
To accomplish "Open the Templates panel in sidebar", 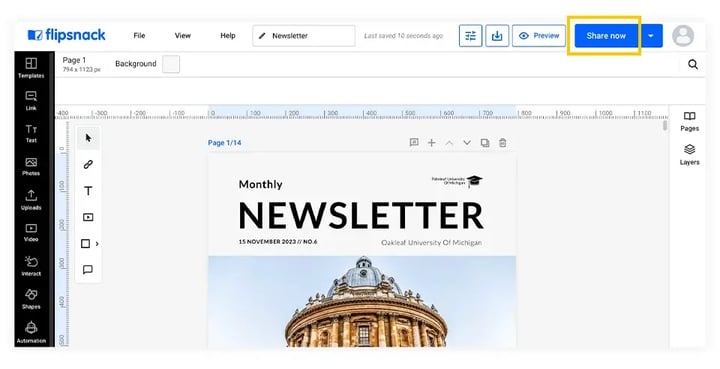I will (31, 67).
